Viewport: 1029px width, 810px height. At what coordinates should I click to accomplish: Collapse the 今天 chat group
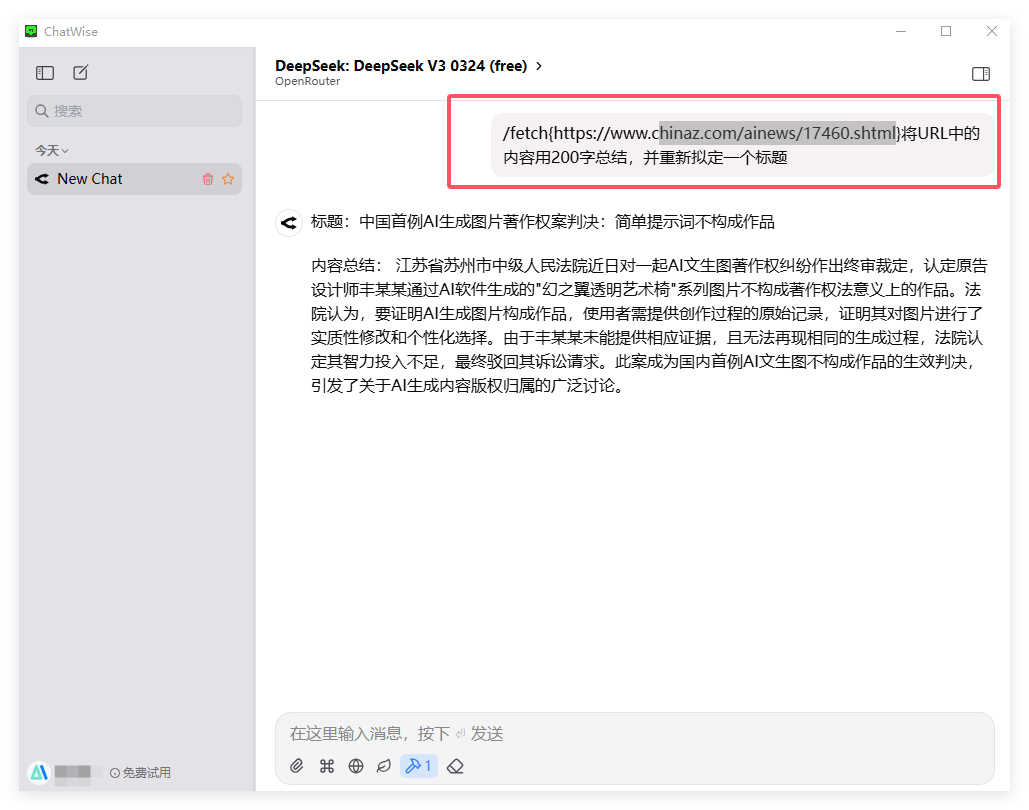click(52, 150)
